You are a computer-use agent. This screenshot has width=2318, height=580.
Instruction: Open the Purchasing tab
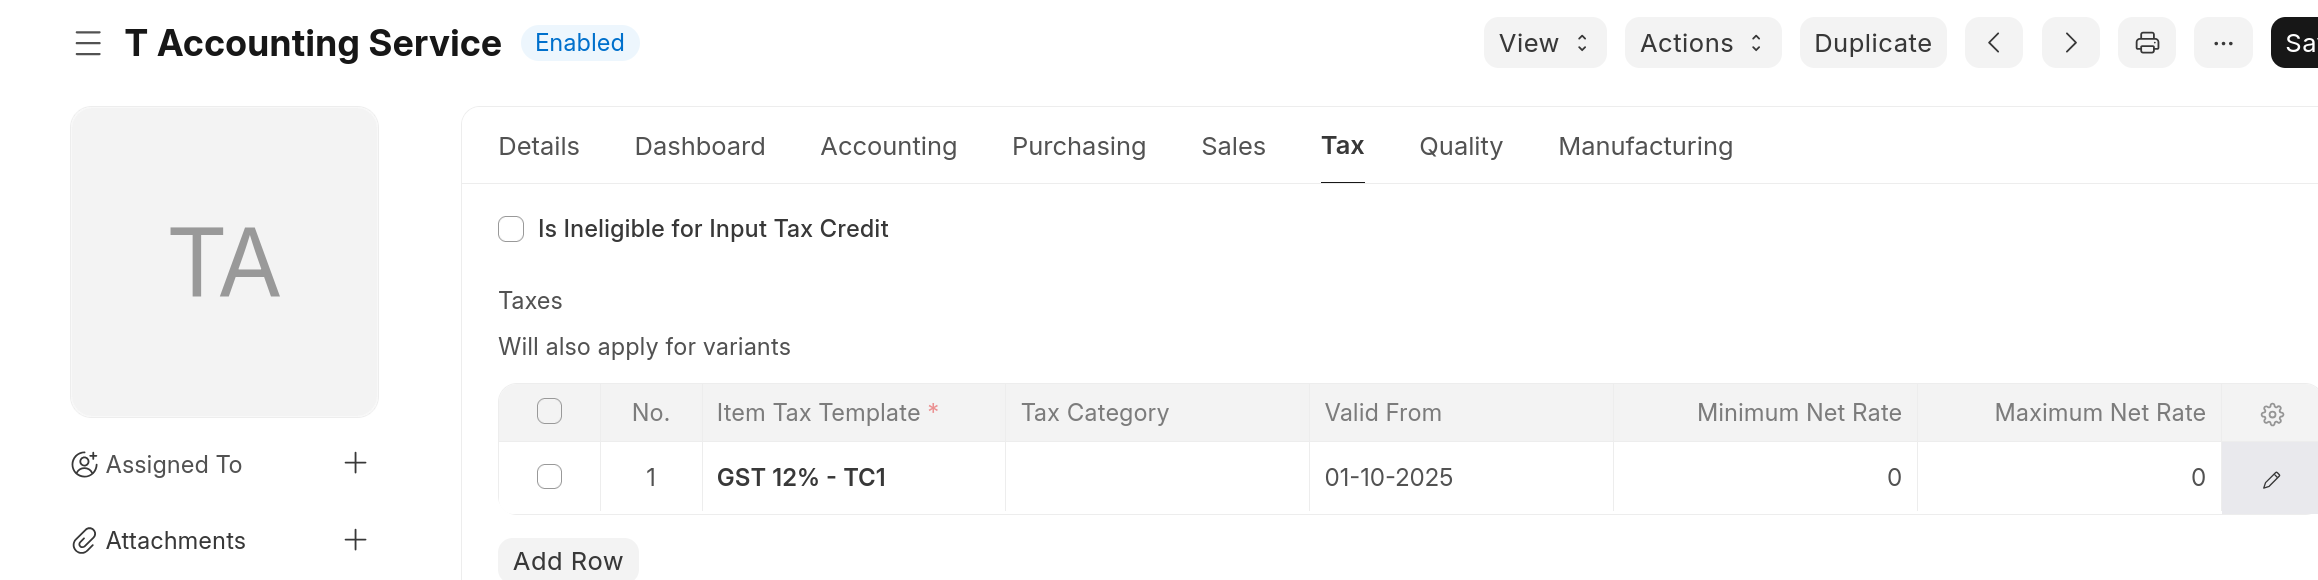pyautogui.click(x=1078, y=146)
